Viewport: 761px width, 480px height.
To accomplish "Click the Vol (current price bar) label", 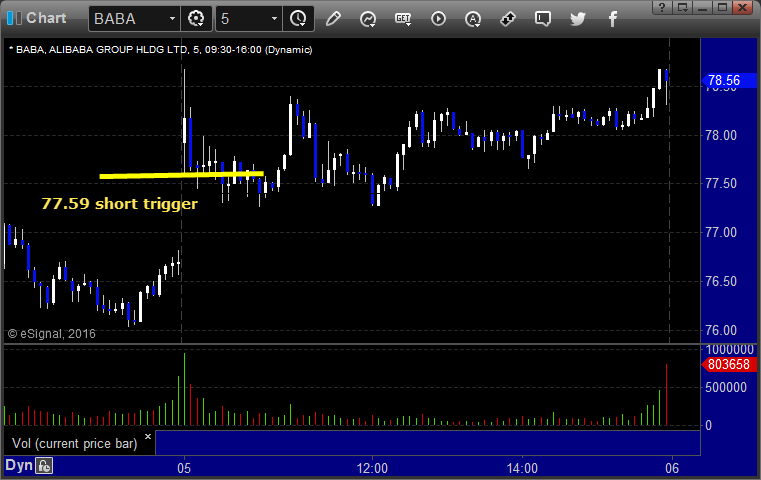I will pyautogui.click(x=75, y=444).
